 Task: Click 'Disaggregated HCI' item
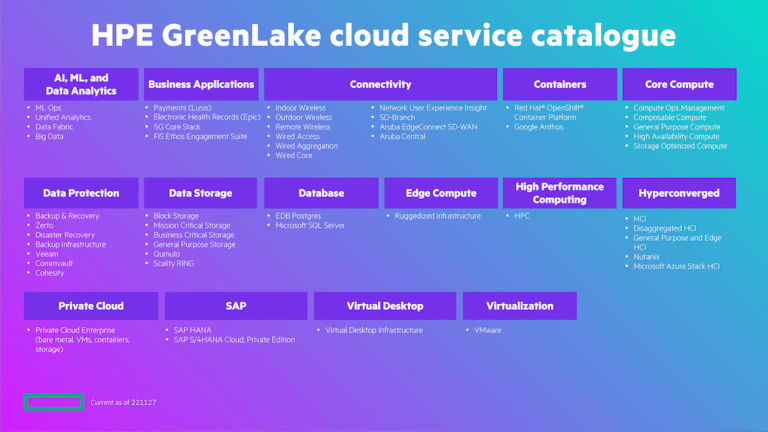(665, 228)
